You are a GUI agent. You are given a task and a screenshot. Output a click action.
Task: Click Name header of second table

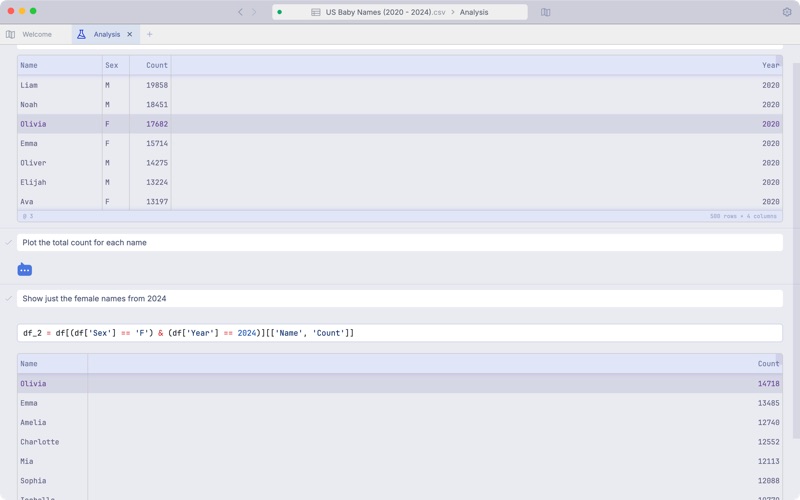(x=53, y=364)
